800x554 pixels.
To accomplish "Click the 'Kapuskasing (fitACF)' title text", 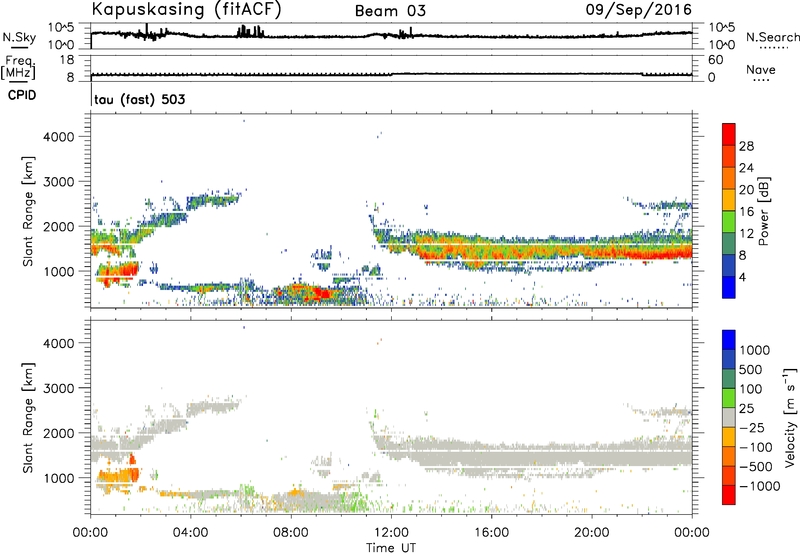I will pos(186,9).
